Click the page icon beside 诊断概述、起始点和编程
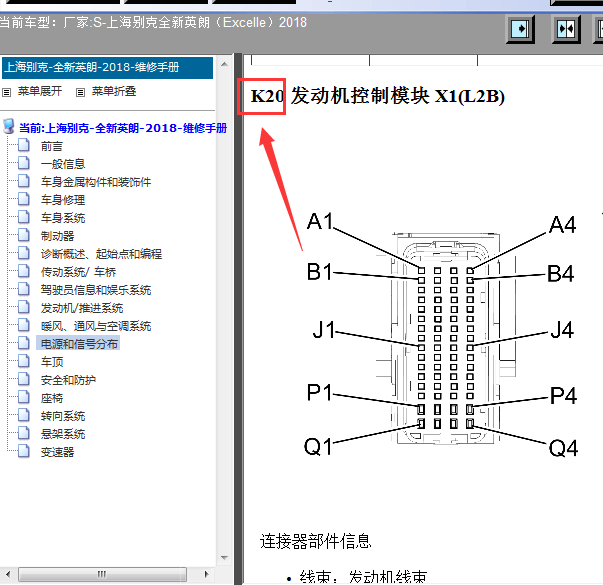603x585 pixels. pos(24,253)
